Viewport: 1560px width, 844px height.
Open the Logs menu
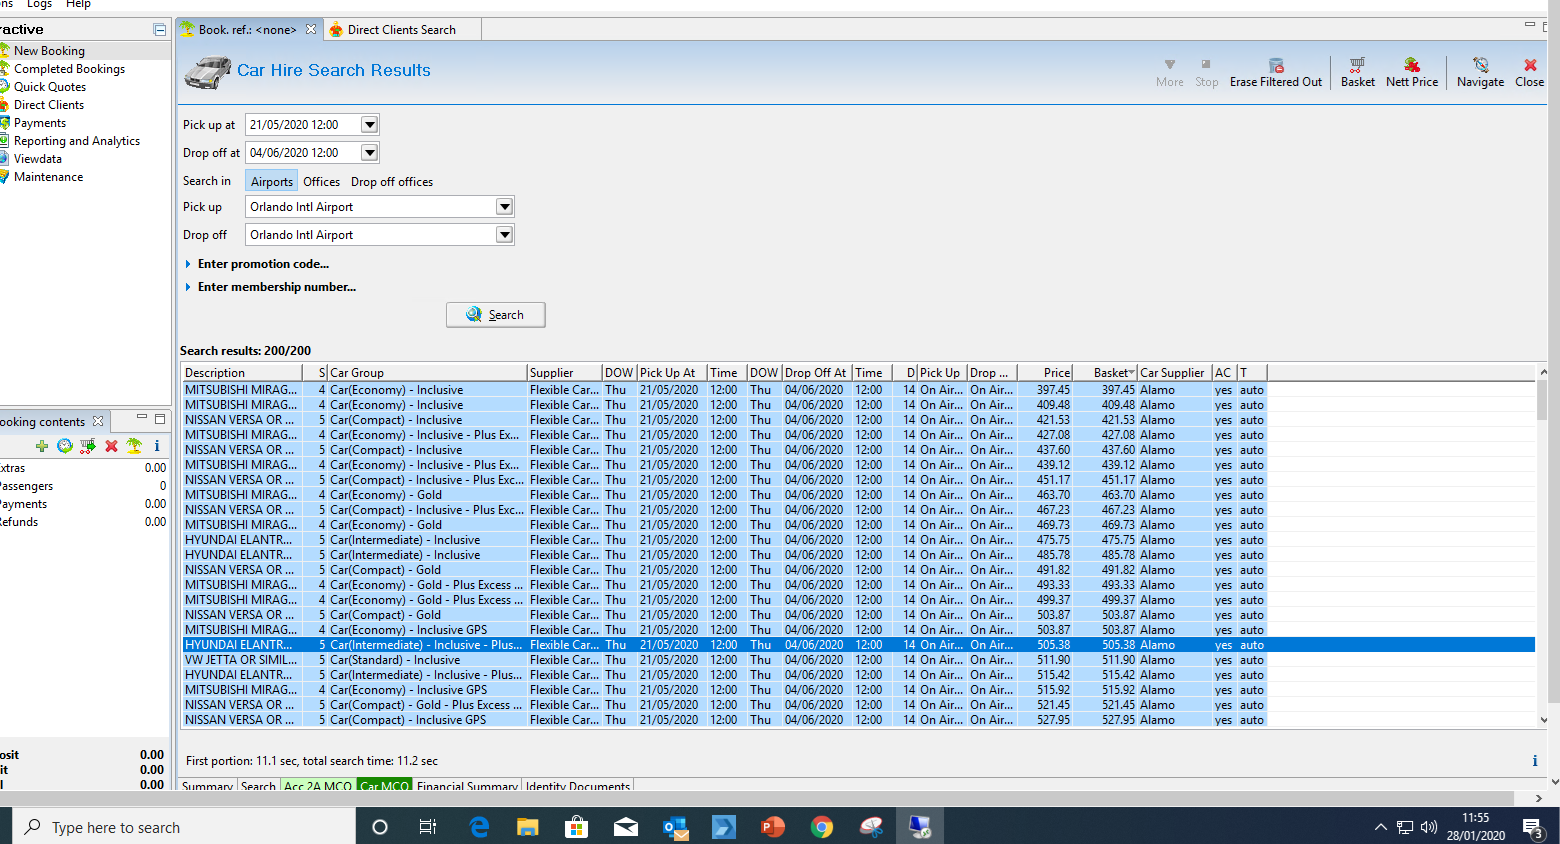pyautogui.click(x=39, y=5)
